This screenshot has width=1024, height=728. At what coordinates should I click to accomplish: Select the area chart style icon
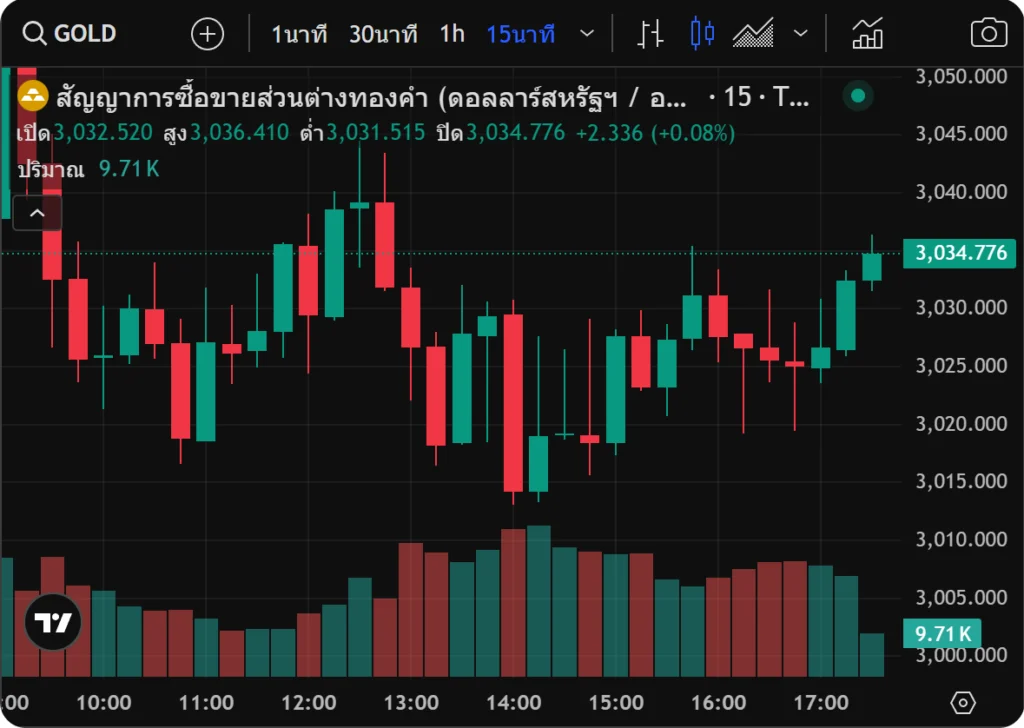point(753,34)
